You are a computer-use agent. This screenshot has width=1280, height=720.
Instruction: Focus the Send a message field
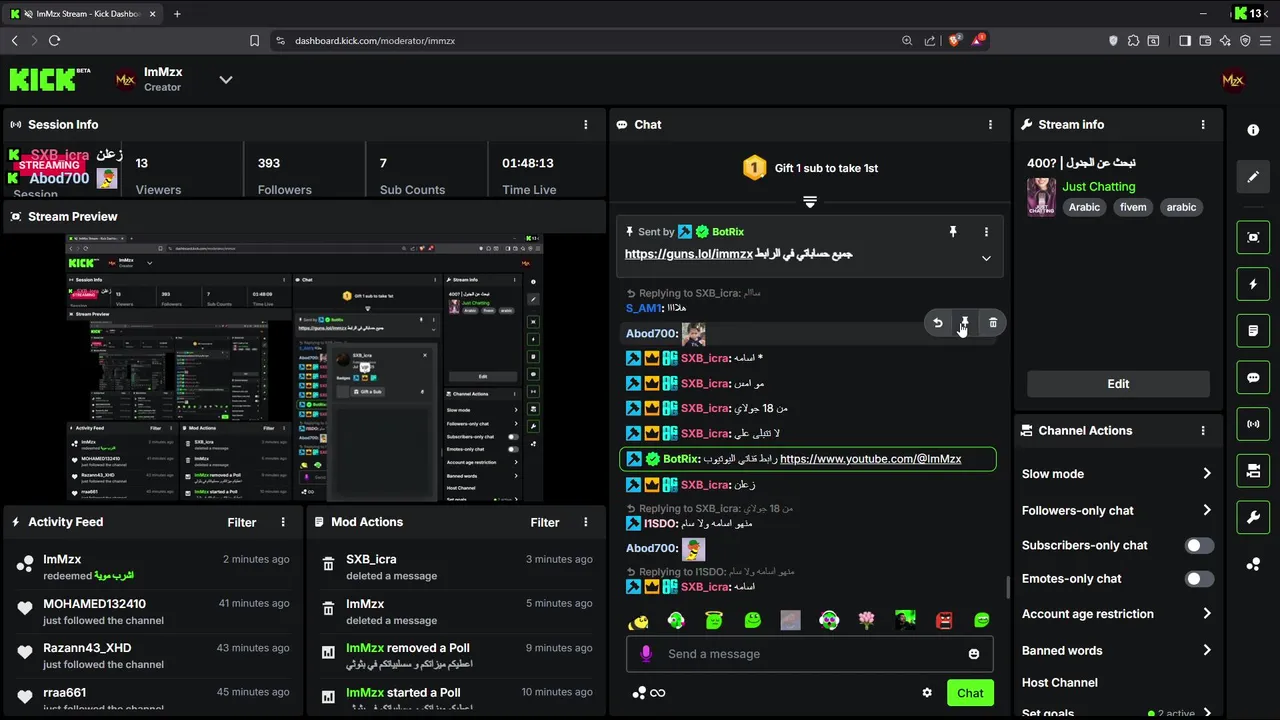point(810,654)
